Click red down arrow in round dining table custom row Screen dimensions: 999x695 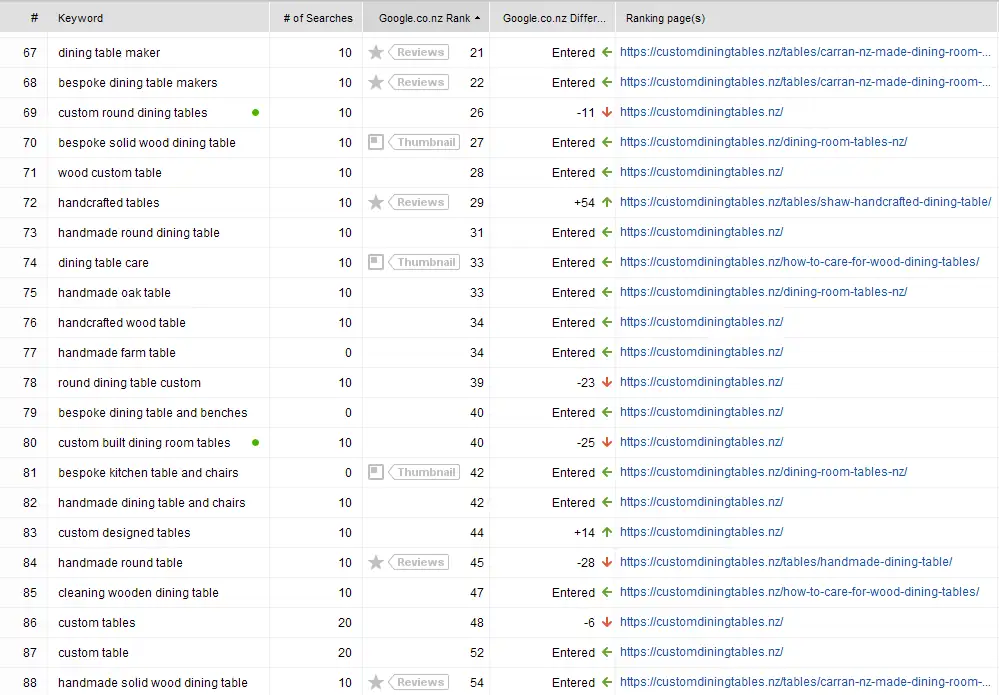(x=607, y=382)
